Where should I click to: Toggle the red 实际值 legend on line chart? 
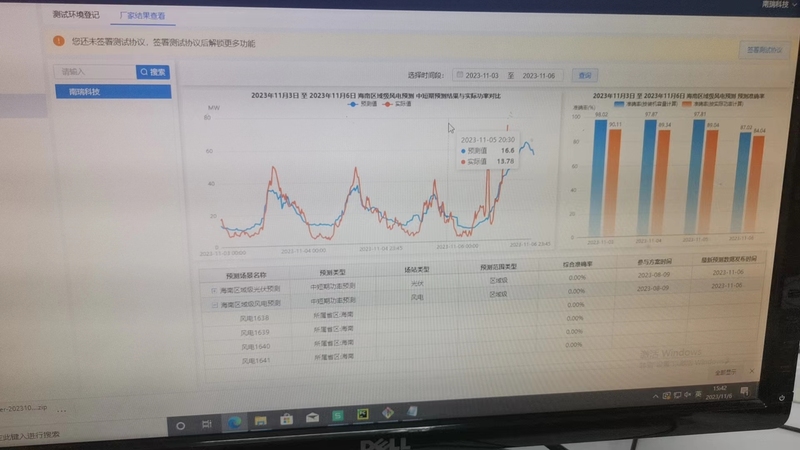[x=397, y=104]
